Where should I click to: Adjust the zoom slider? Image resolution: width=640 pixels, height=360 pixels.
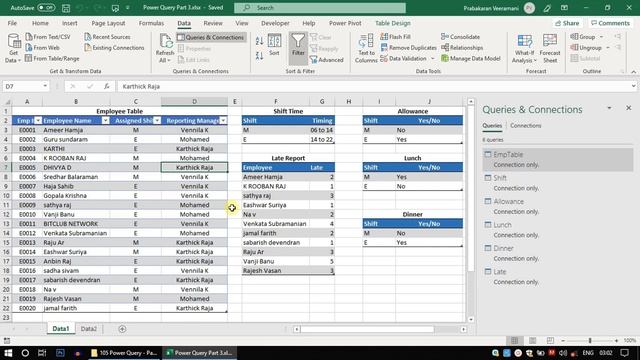(590, 340)
